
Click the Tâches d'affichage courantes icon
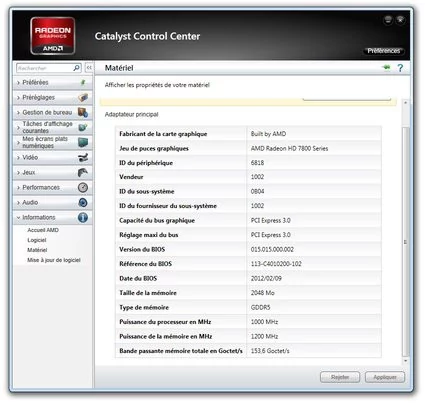(x=83, y=127)
